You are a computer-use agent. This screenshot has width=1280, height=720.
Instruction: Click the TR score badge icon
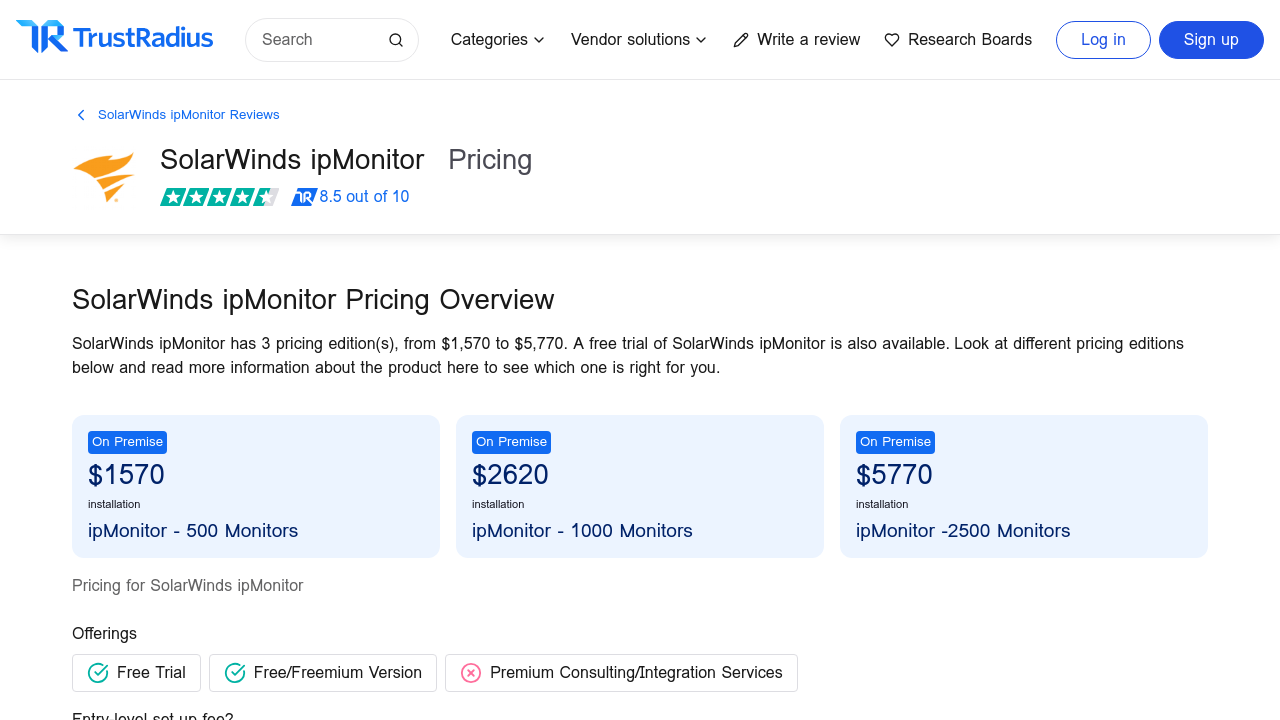point(304,197)
